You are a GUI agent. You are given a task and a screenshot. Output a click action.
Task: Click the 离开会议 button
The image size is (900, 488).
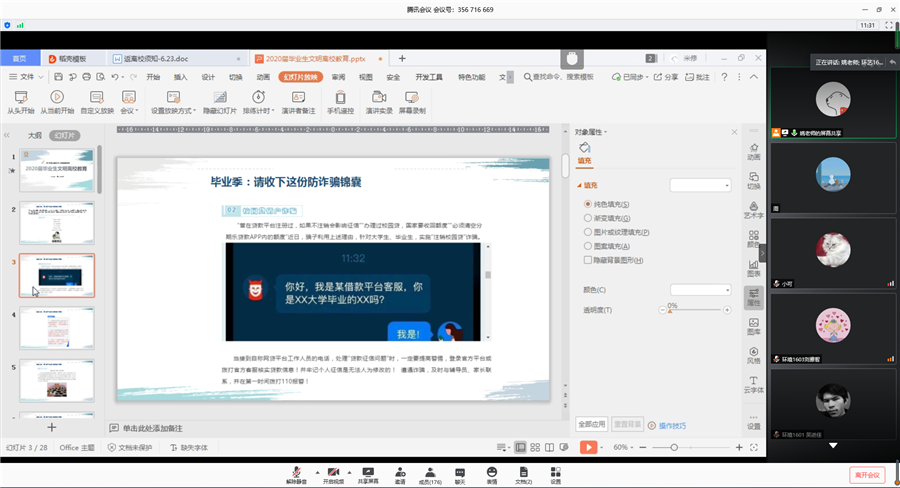pos(866,474)
